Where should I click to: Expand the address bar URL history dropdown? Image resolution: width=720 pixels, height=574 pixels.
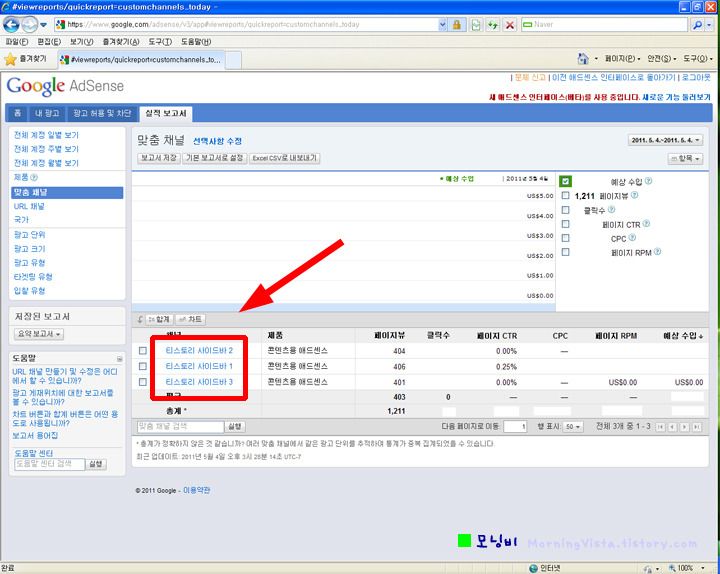pyautogui.click(x=442, y=24)
